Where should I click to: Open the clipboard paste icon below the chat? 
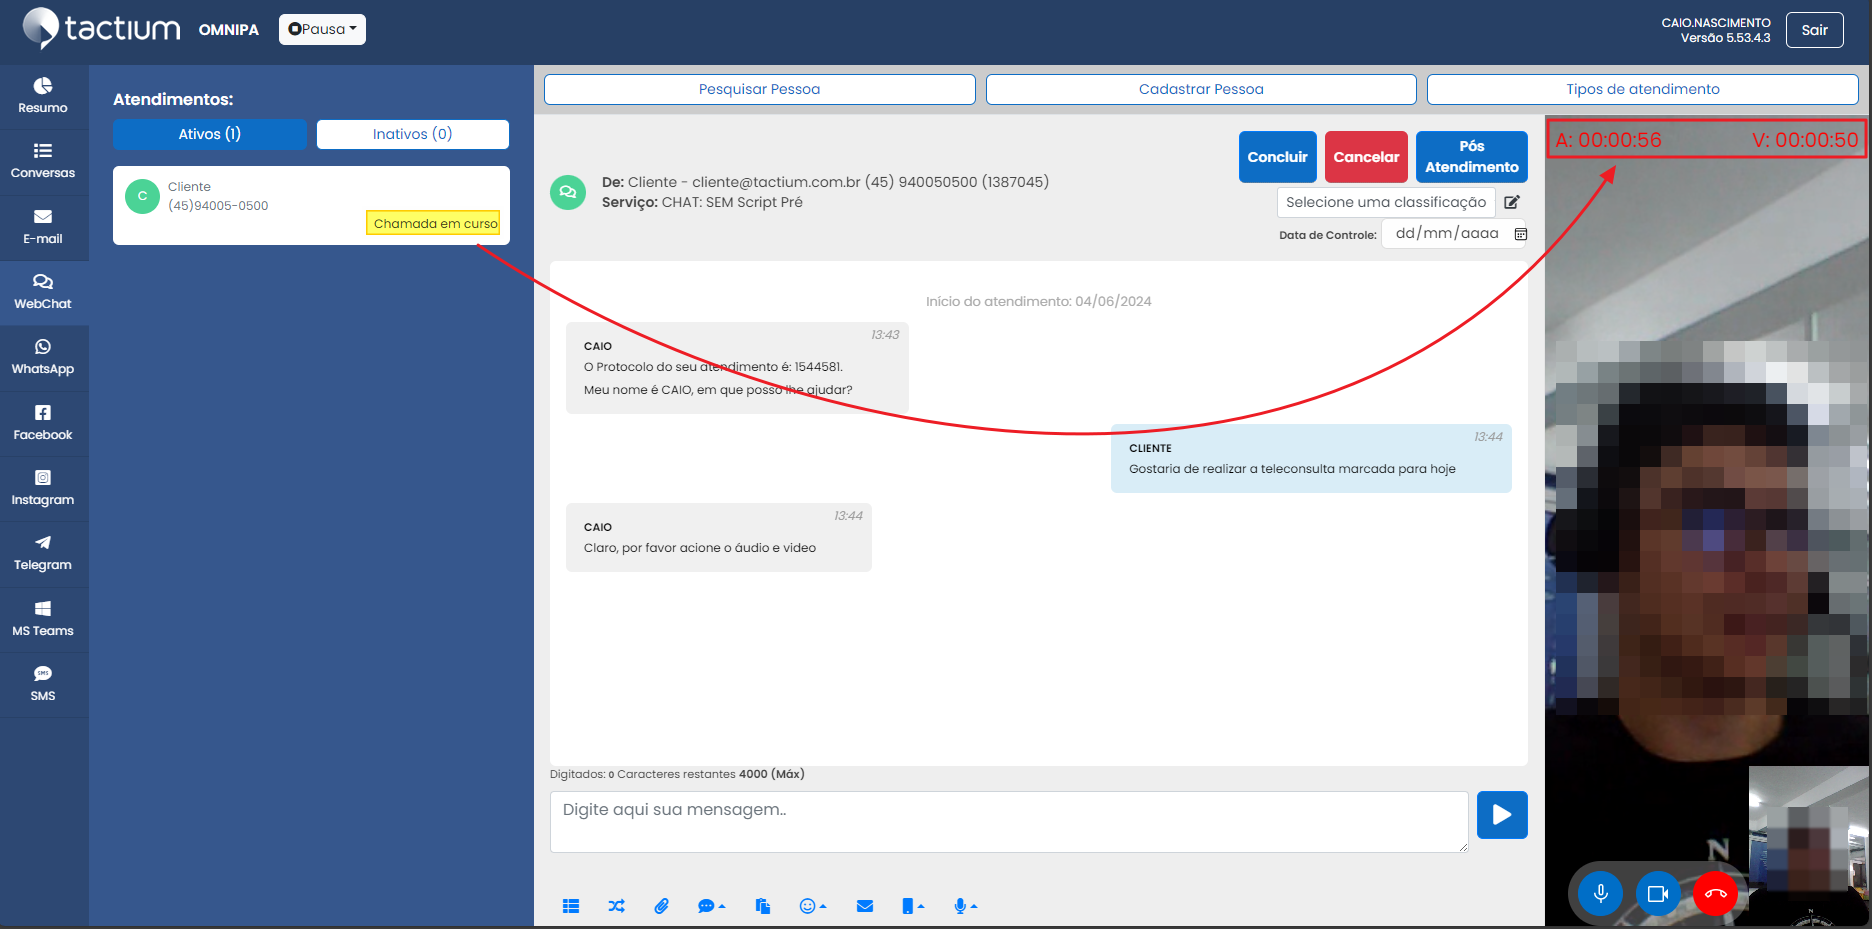pyautogui.click(x=762, y=906)
